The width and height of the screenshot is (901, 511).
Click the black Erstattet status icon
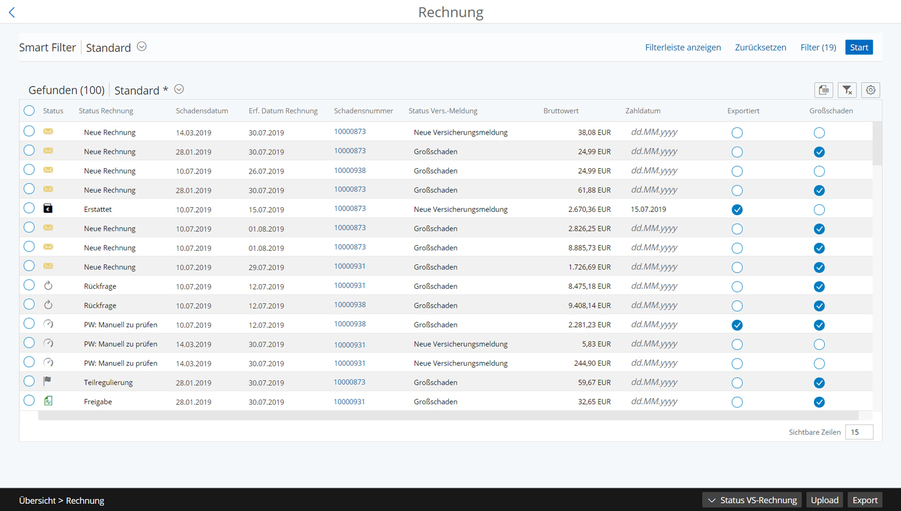[x=48, y=209]
